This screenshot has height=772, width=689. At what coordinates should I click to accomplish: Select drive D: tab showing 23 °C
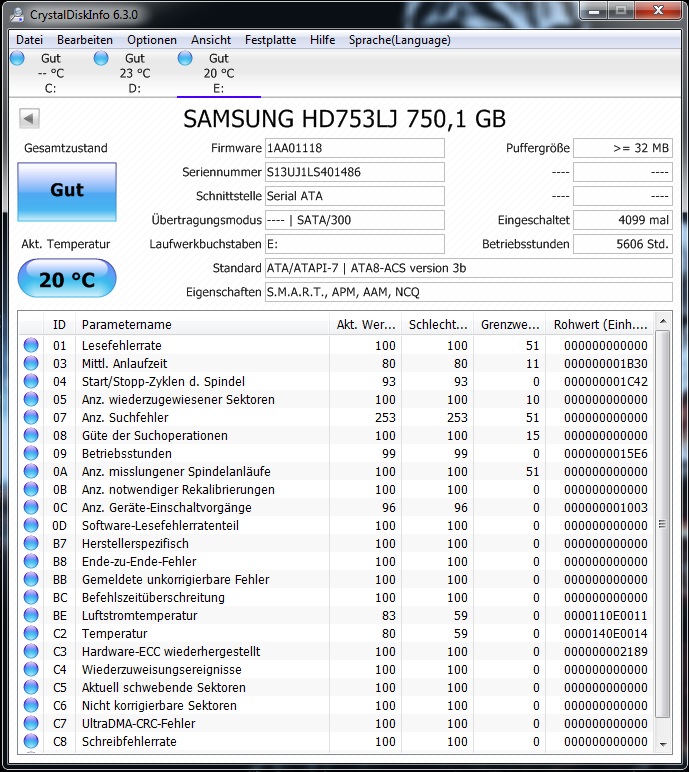coord(135,73)
